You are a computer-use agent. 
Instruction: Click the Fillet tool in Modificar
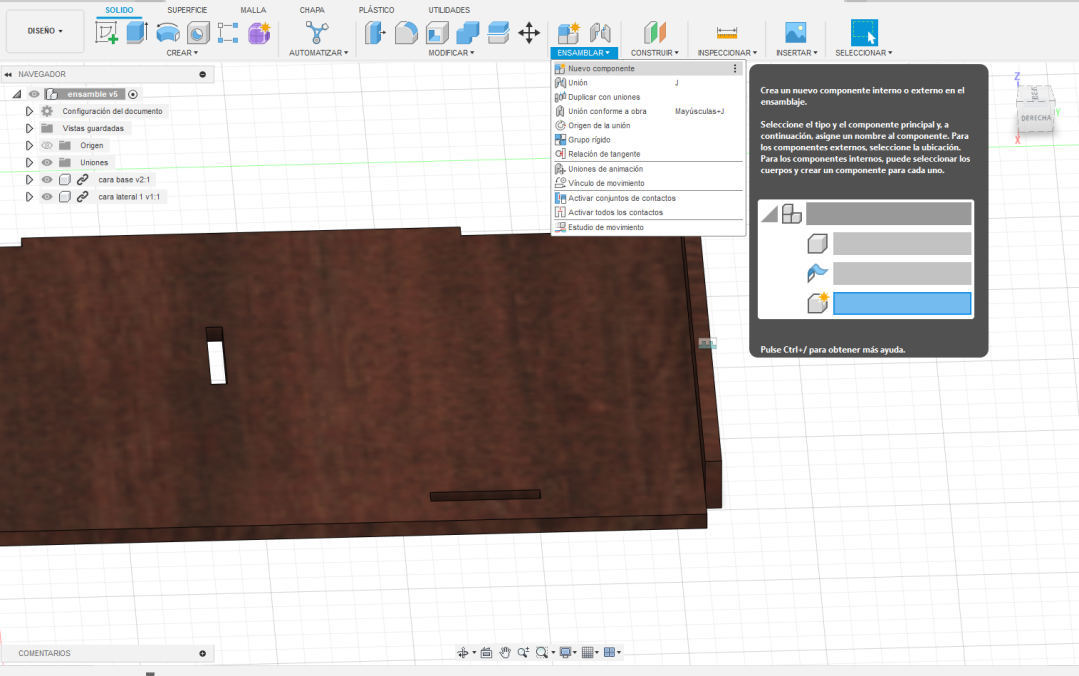coord(406,33)
